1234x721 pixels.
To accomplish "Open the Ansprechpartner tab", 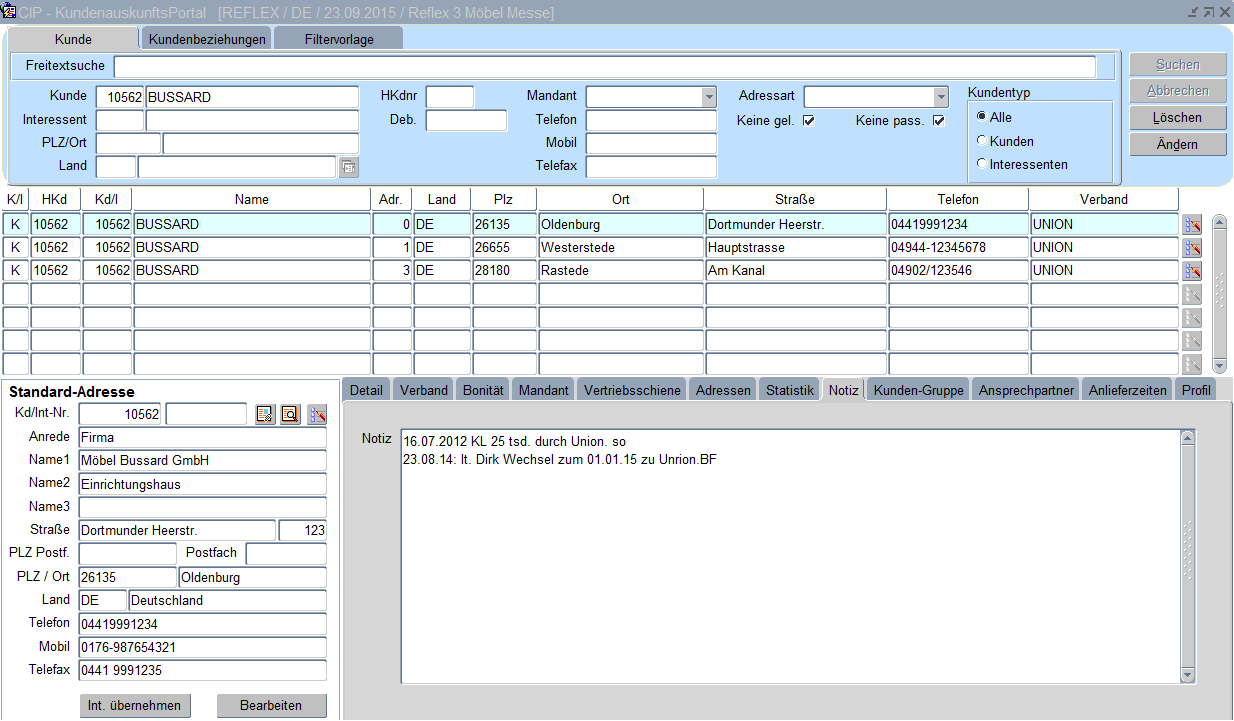I will (1026, 391).
